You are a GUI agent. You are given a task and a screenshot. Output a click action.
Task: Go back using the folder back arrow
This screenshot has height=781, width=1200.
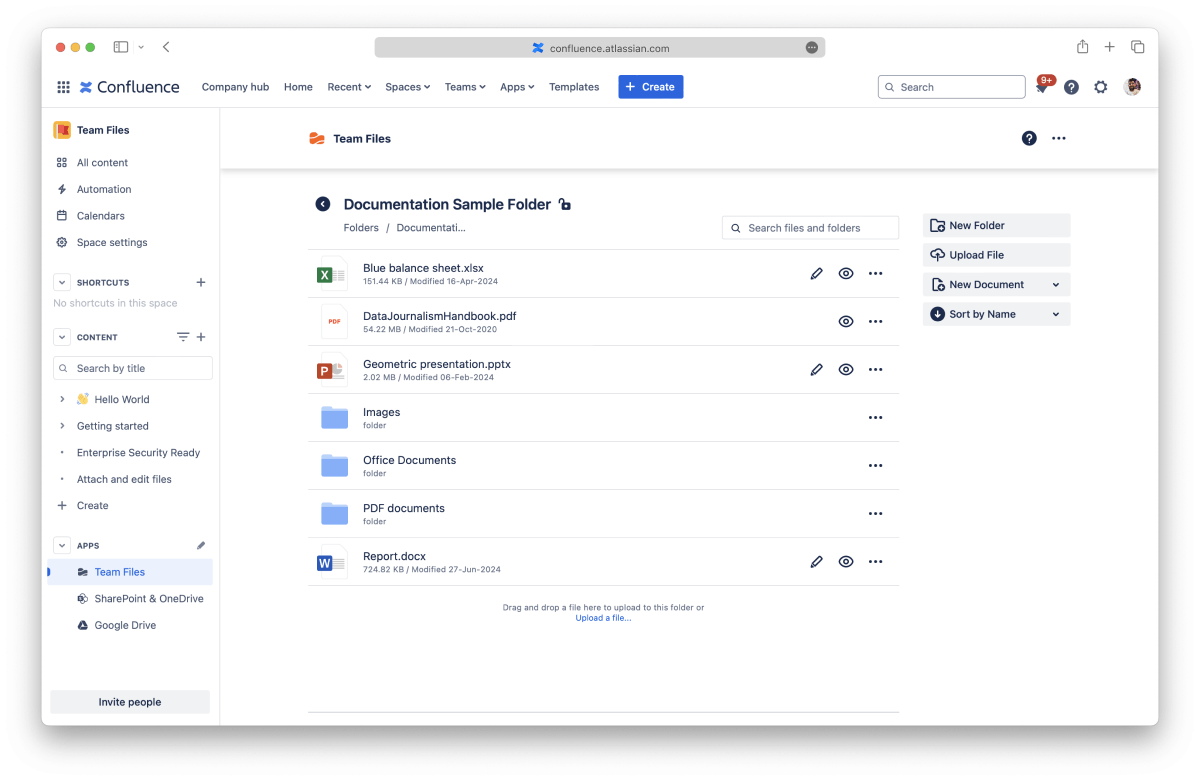click(x=323, y=204)
